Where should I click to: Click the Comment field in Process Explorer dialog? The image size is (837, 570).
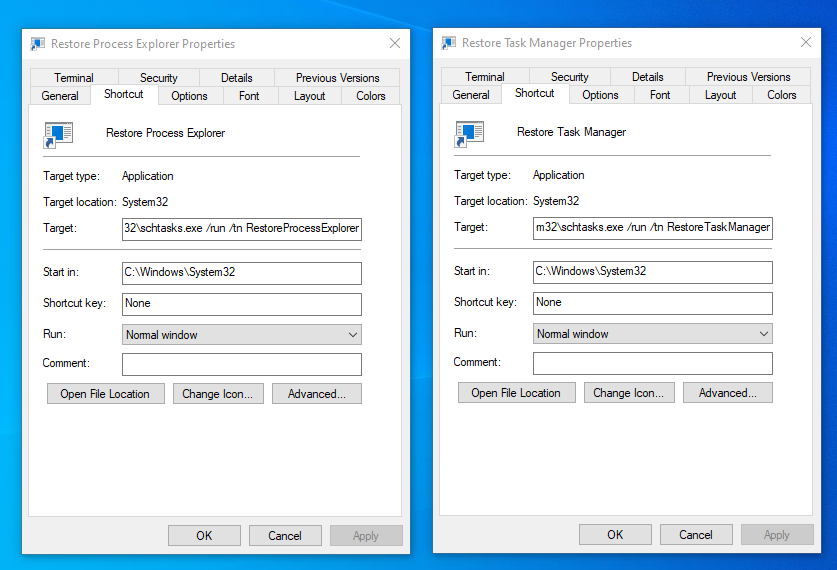tap(242, 365)
